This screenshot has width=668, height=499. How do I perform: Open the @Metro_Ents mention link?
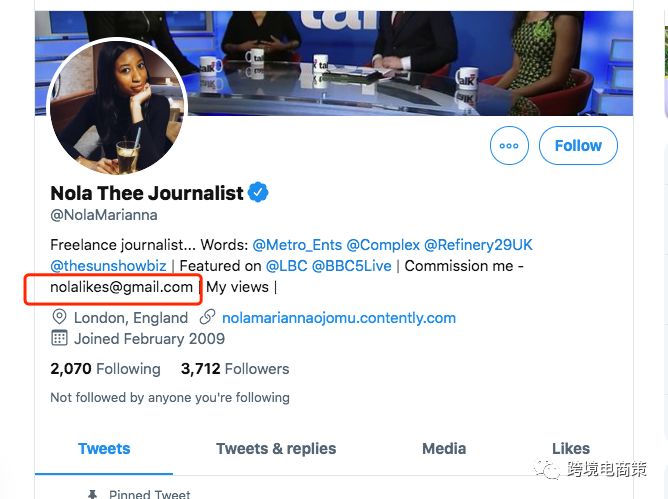297,245
